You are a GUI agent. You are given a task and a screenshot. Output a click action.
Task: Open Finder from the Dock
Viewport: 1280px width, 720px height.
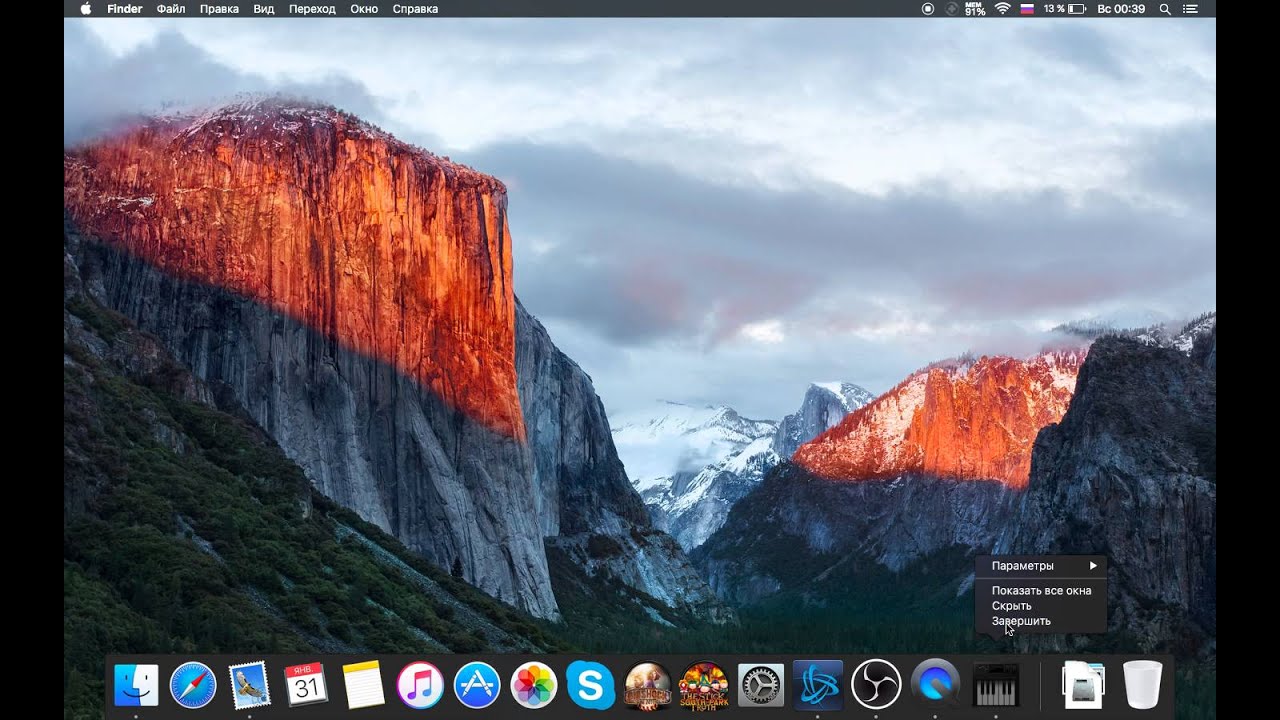135,685
